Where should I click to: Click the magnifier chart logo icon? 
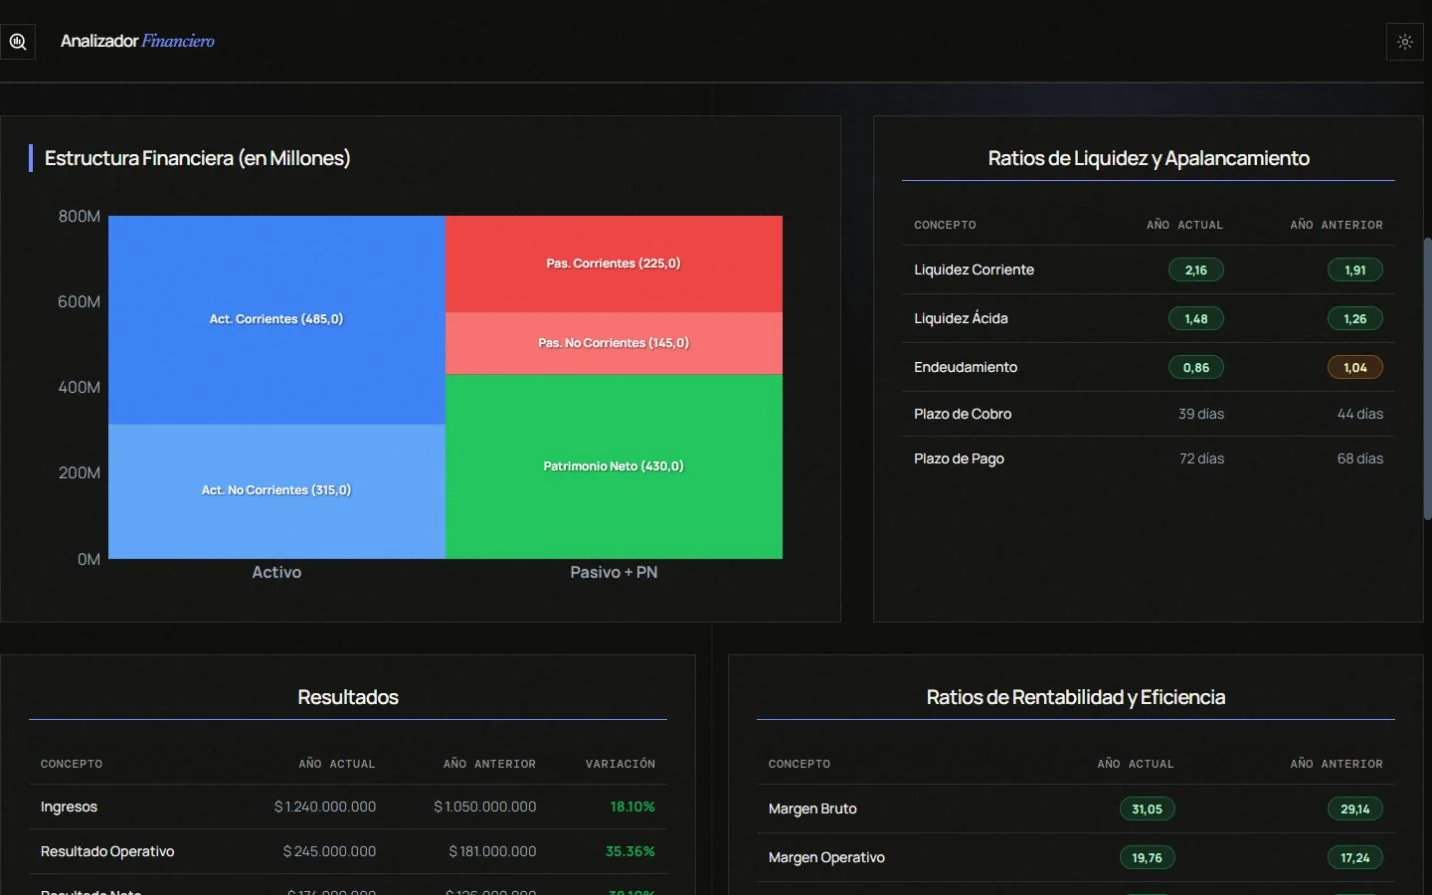[18, 42]
